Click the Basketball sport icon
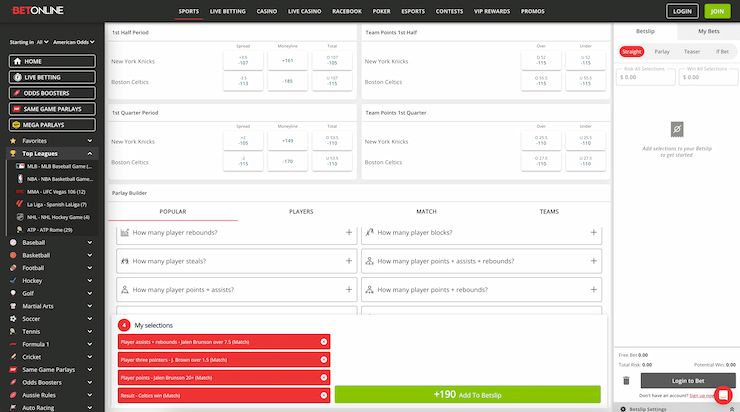Image resolution: width=740 pixels, height=412 pixels. [13, 255]
